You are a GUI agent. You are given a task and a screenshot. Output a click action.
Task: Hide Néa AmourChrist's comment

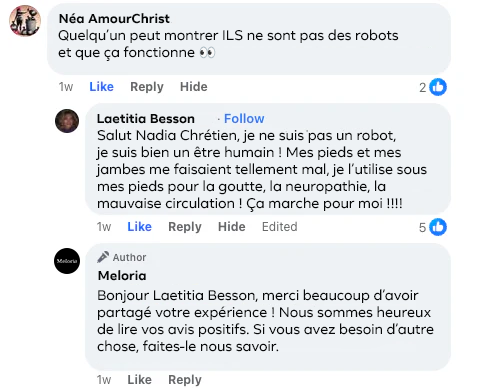[194, 87]
